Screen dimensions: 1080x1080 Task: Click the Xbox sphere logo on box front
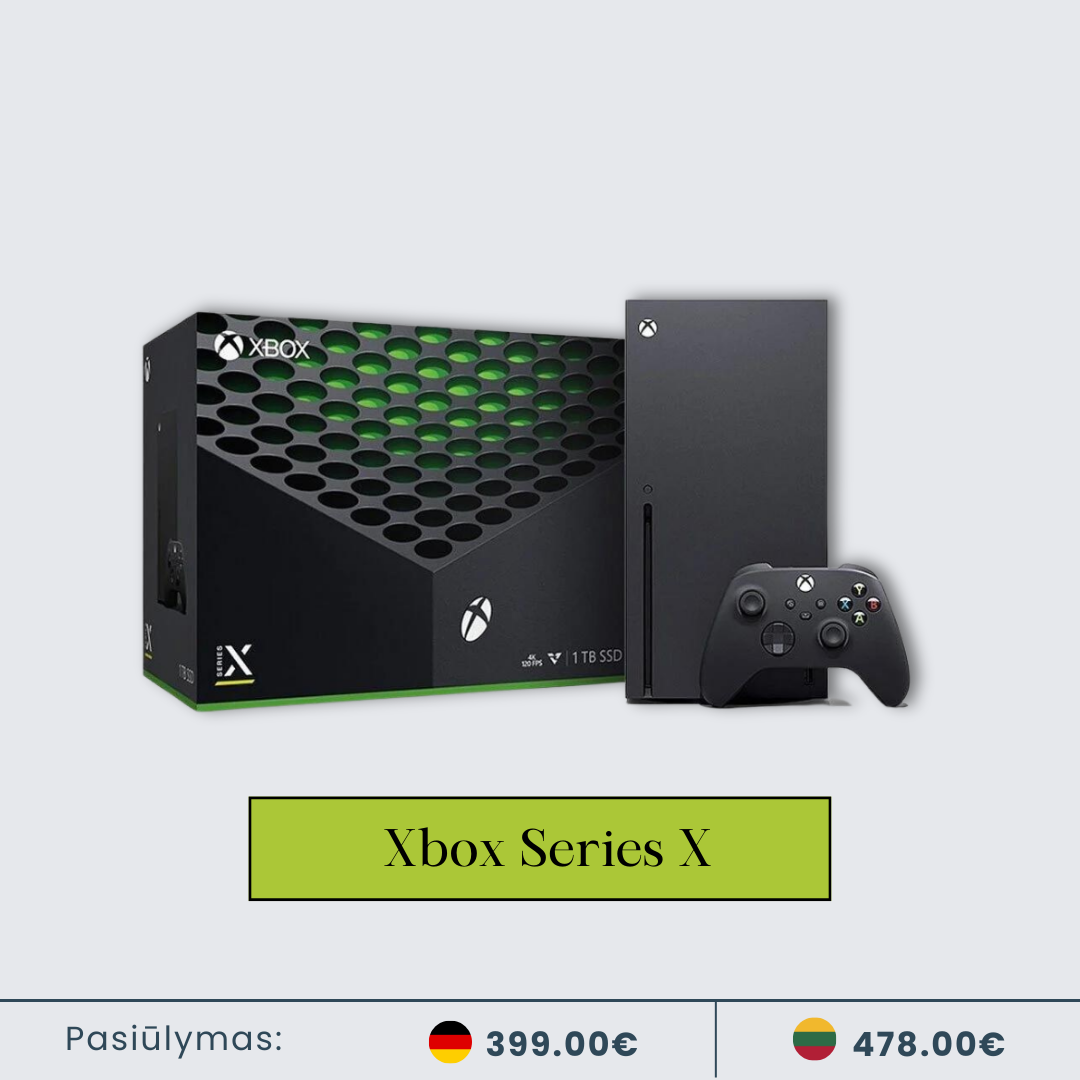pos(476,619)
